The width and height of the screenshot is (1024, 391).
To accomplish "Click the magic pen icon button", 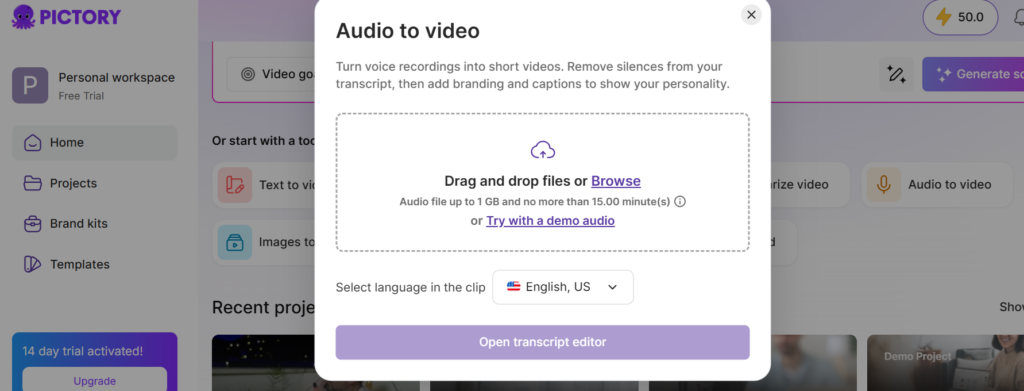I will 896,74.
